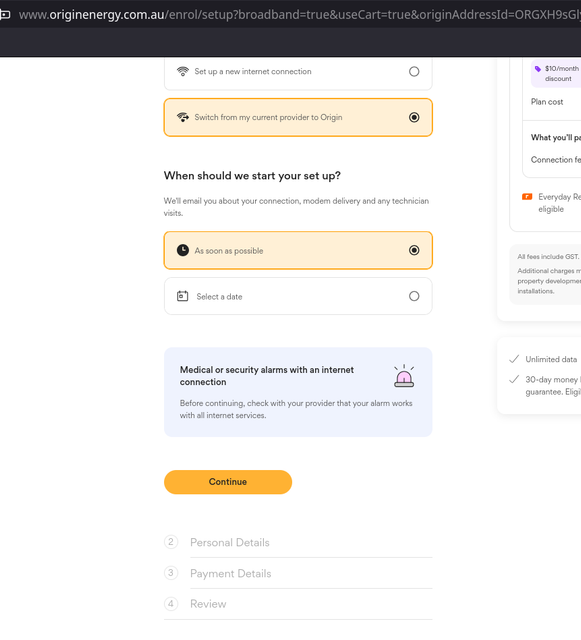Click the Continue button

228,482
